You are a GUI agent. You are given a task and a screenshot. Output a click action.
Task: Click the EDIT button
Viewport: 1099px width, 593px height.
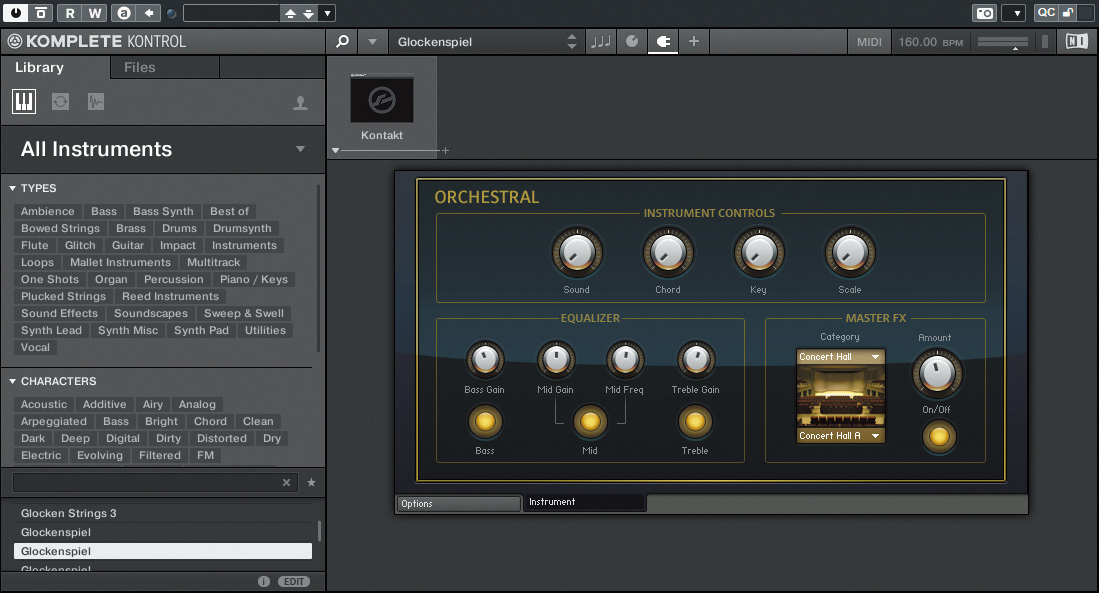[x=294, y=581]
